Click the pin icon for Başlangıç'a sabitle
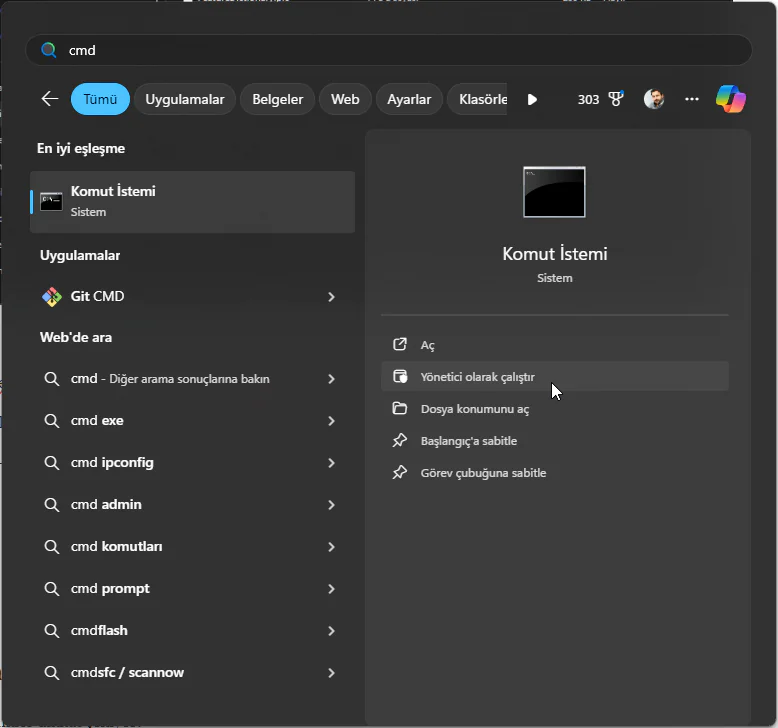Screen dimensions: 778x728 coord(400,440)
